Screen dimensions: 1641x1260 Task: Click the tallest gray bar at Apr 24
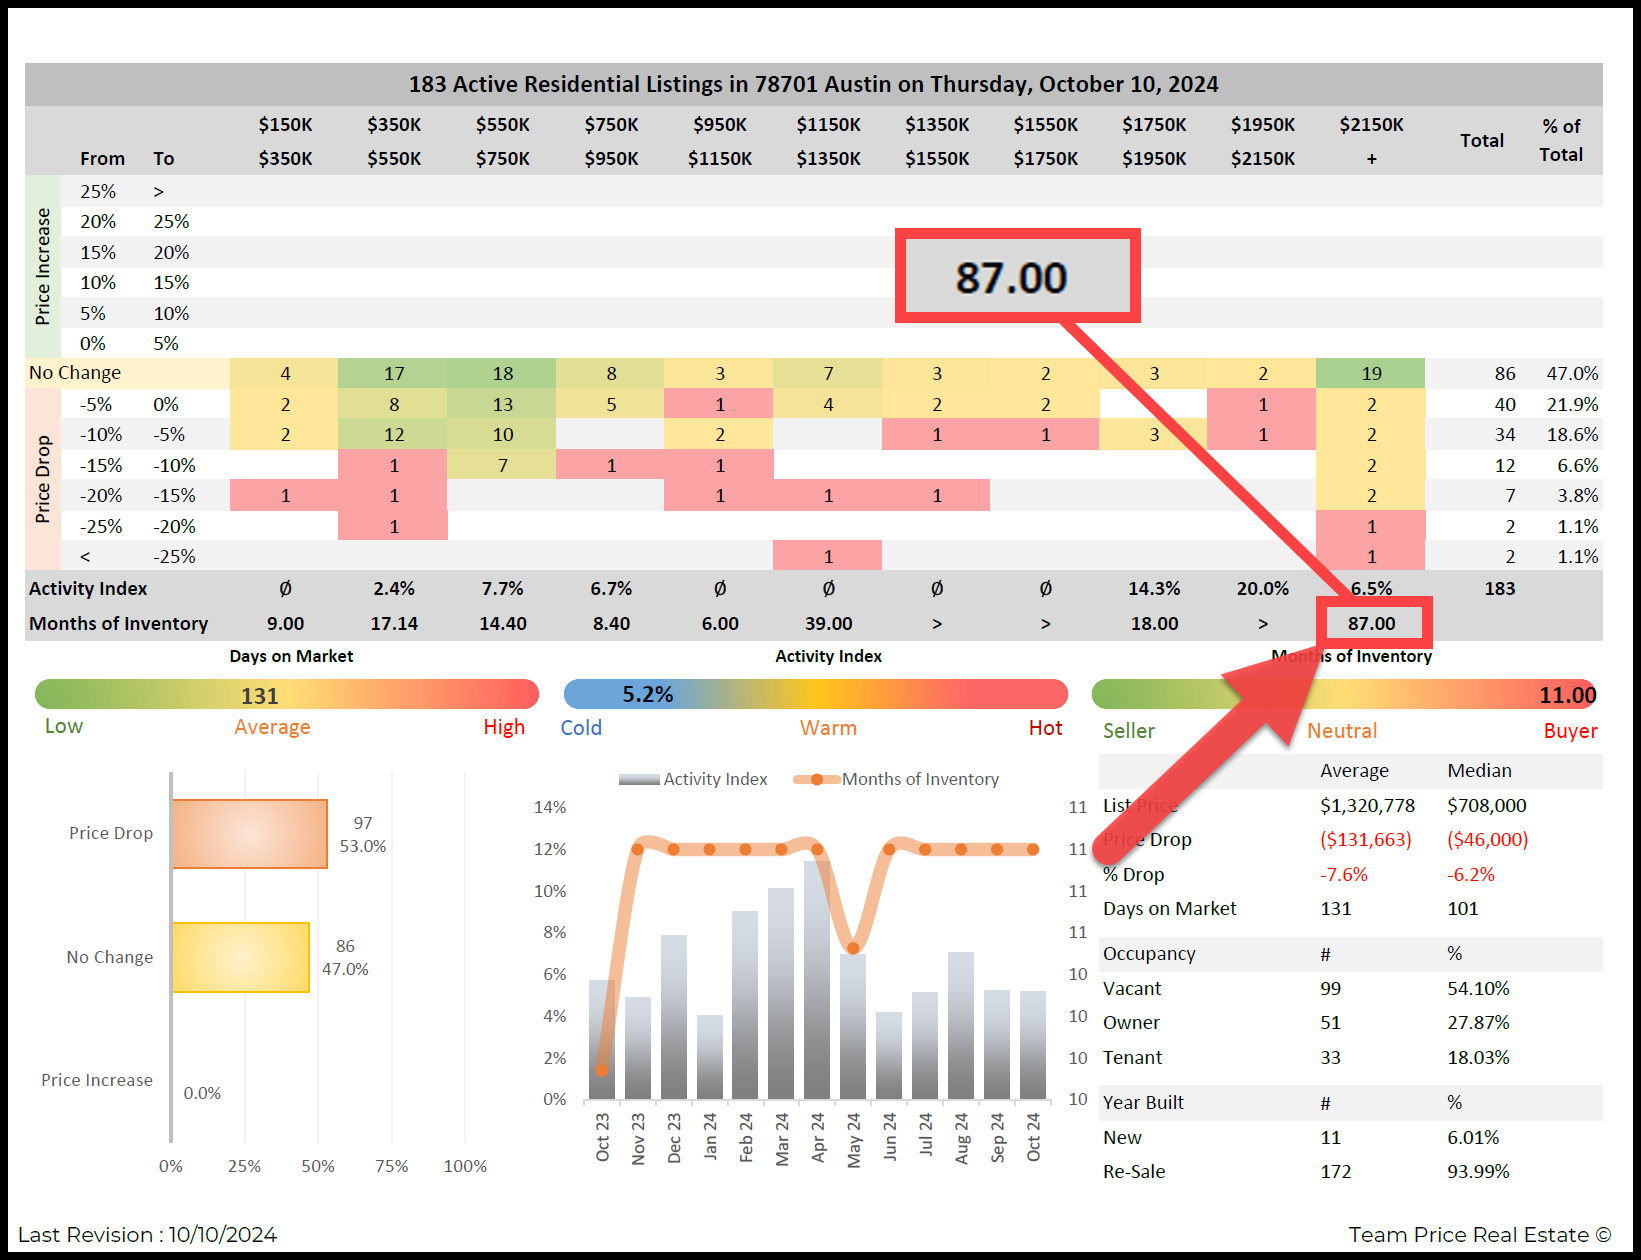817,980
